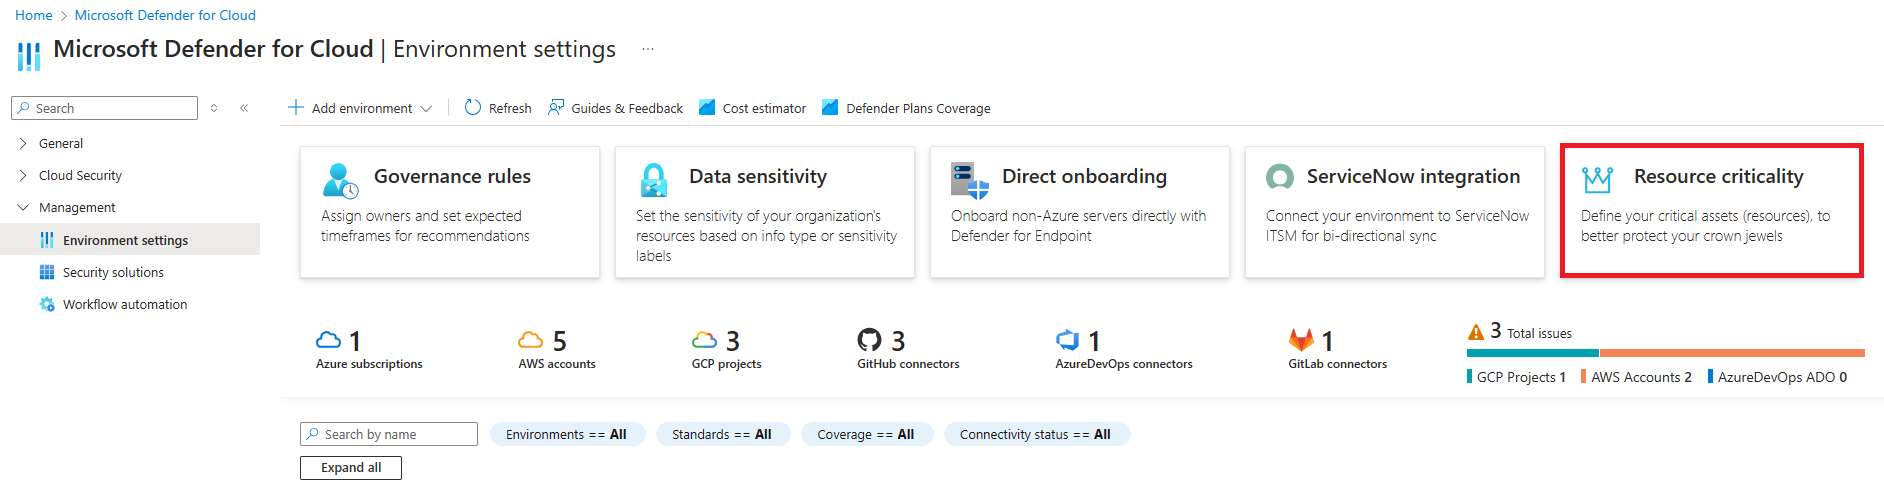The image size is (1884, 502).
Task: Click the Resource criticality crown icon
Action: coord(1597,180)
